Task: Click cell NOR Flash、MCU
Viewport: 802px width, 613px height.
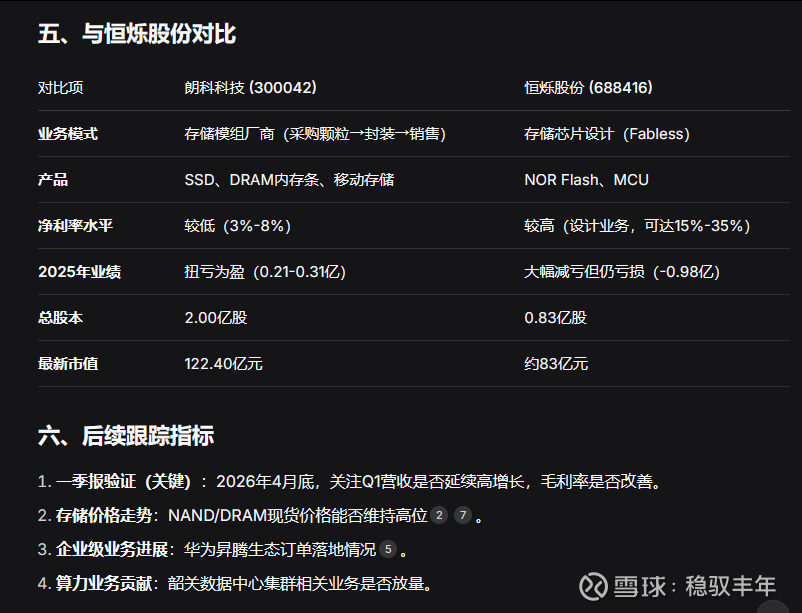Action: pyautogui.click(x=587, y=180)
